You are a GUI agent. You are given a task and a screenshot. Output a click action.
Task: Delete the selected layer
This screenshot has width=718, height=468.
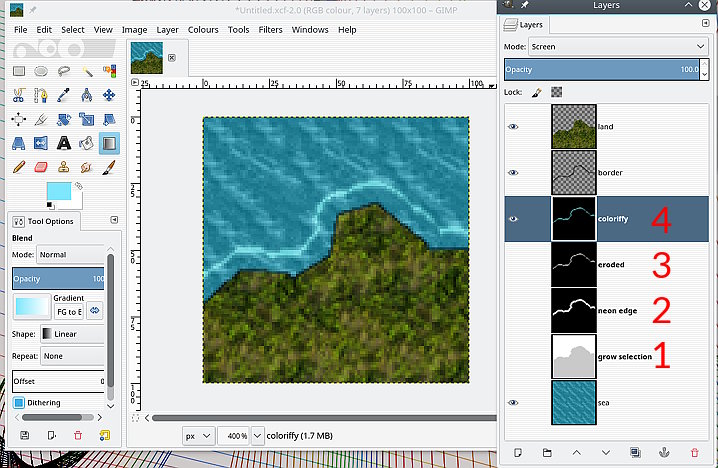click(694, 452)
